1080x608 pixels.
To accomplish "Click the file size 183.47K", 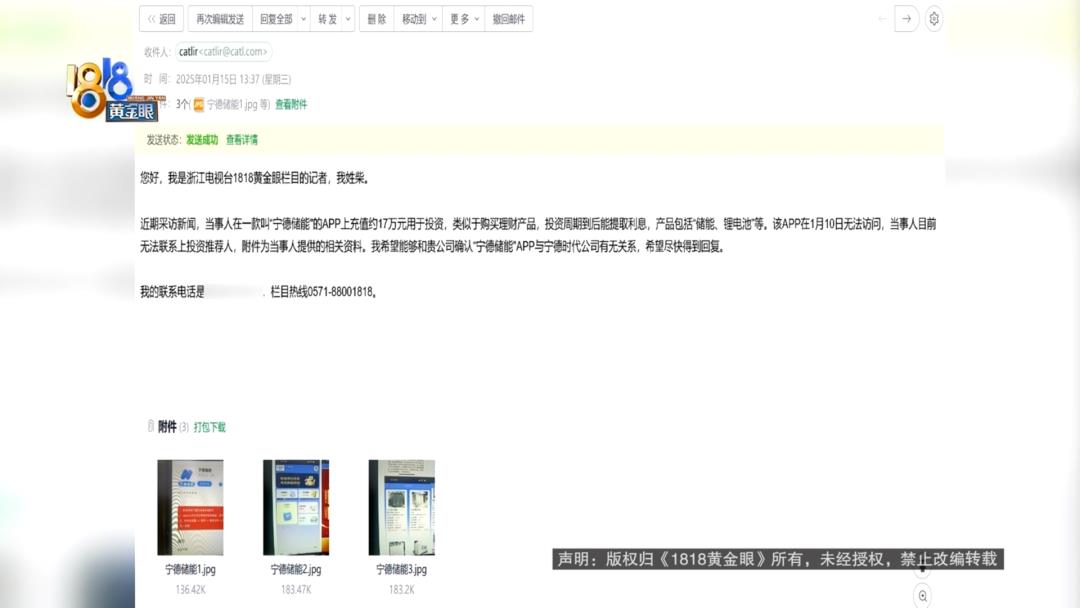I will [x=296, y=590].
